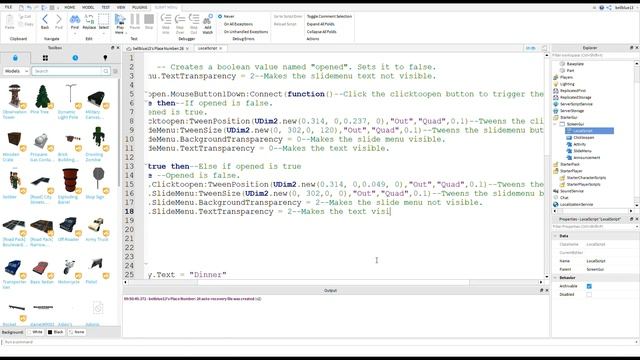Open the Play Here dropdown arrow
Viewport: 640px width, 360px height.
pyautogui.click(x=126, y=33)
